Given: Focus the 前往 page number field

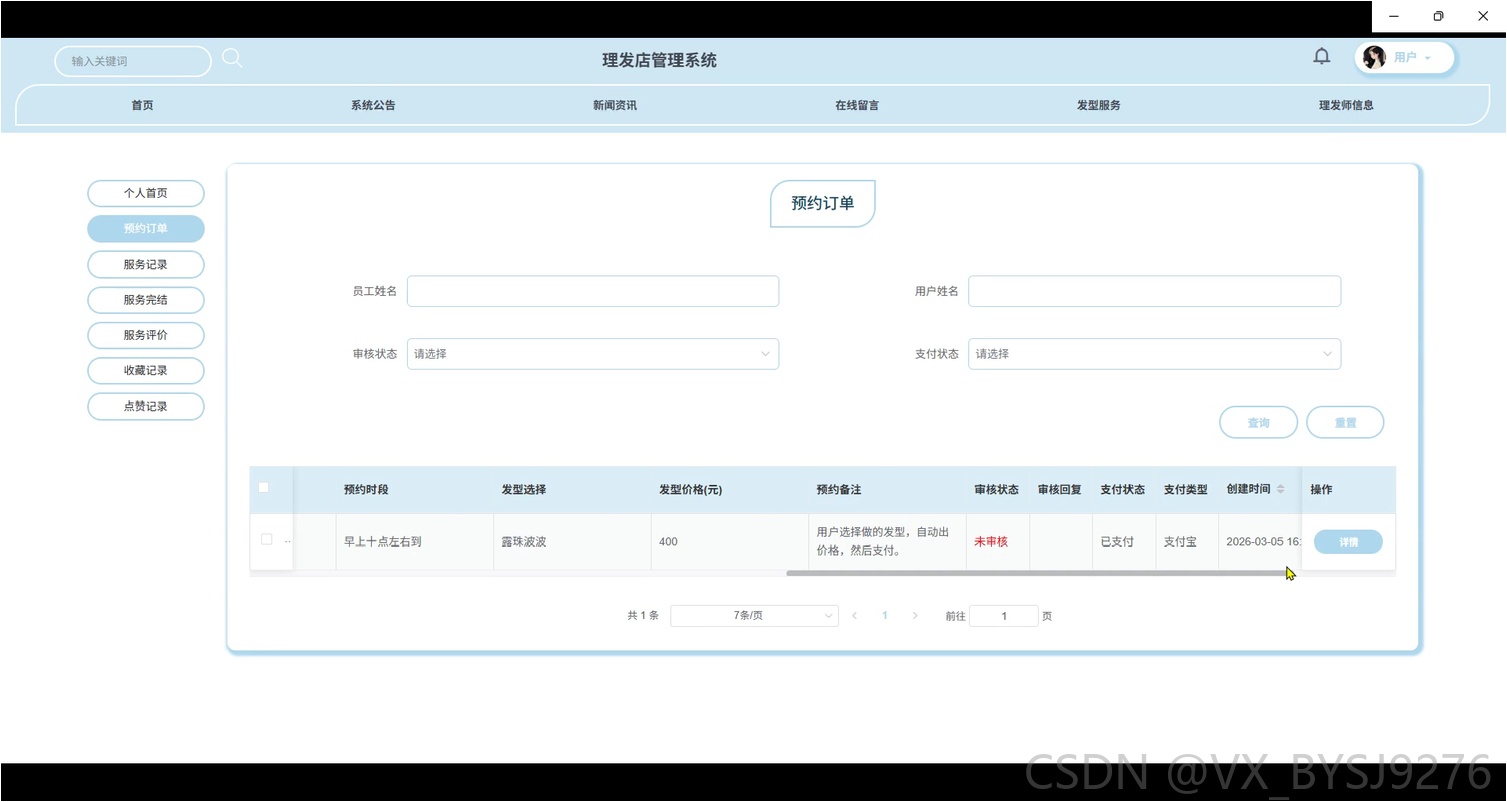Looking at the screenshot, I should pyautogui.click(x=1004, y=616).
